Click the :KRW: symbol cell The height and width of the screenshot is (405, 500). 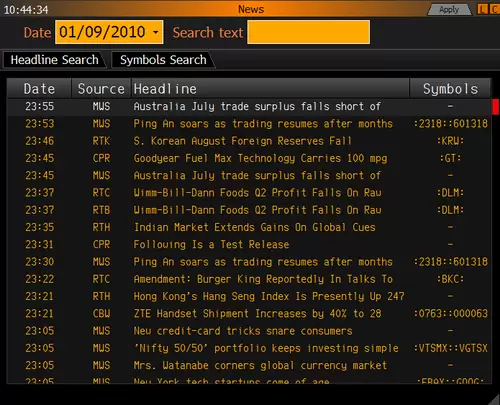[450, 141]
